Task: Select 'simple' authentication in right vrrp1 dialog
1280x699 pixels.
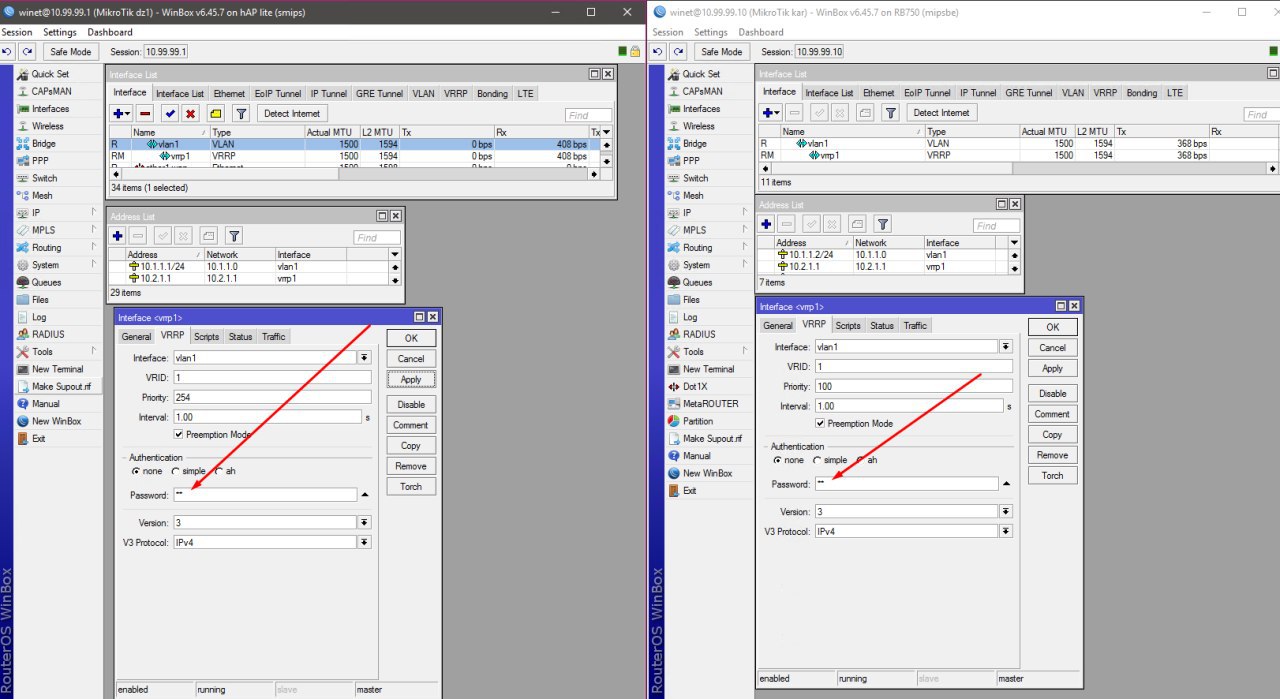Action: pyautogui.click(x=818, y=460)
